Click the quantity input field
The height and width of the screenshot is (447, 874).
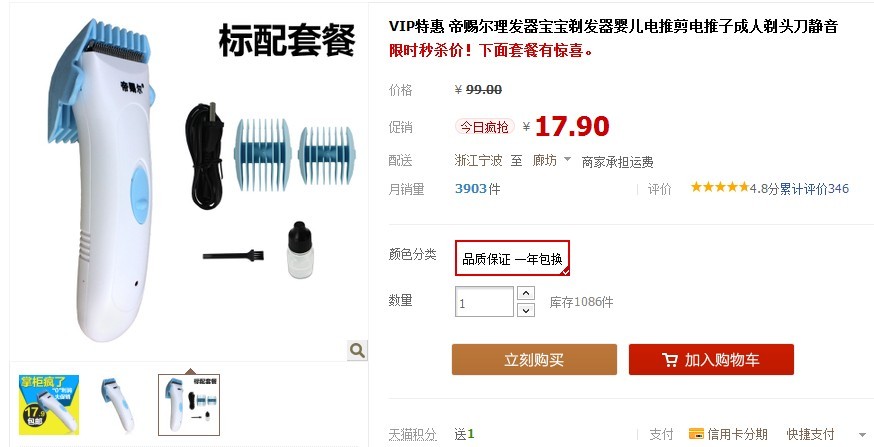click(484, 302)
